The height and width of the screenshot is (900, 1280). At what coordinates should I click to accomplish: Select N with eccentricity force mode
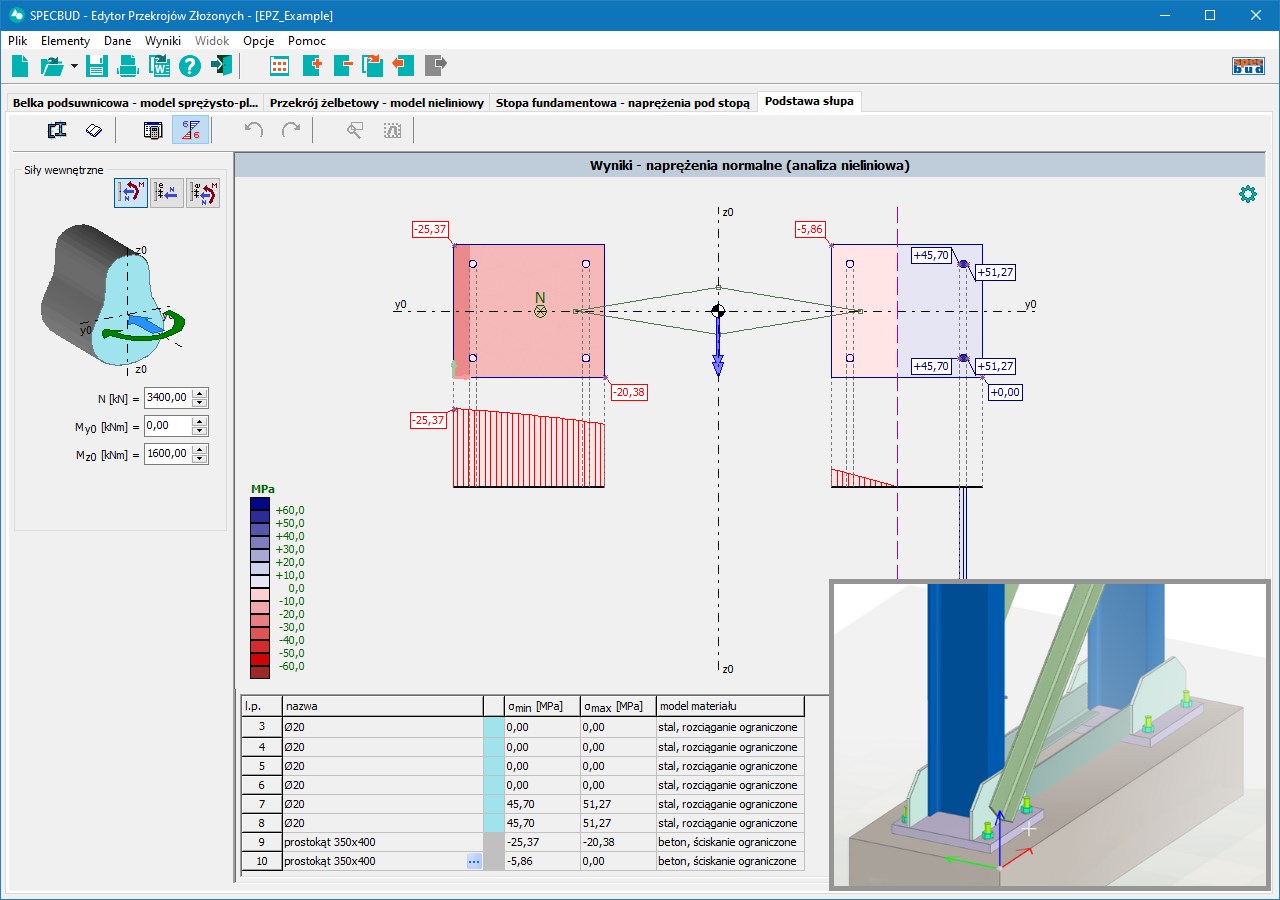click(x=167, y=193)
